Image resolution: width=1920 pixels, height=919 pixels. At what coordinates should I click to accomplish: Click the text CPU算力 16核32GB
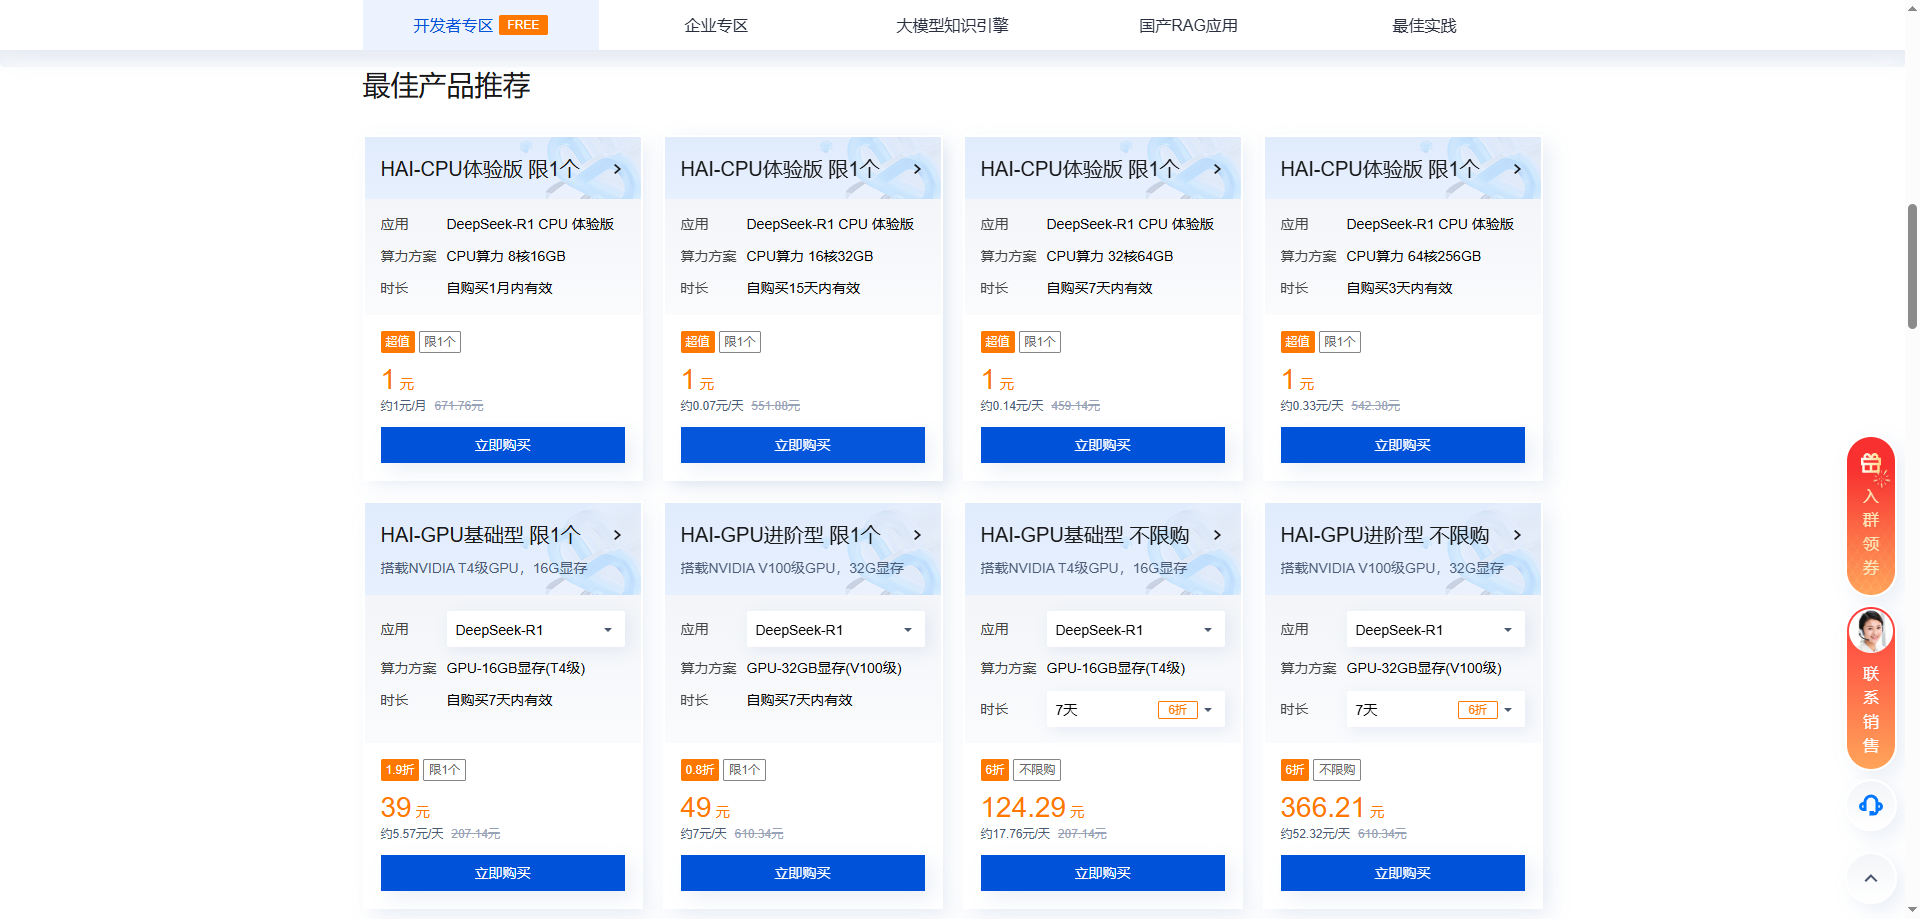(x=810, y=256)
